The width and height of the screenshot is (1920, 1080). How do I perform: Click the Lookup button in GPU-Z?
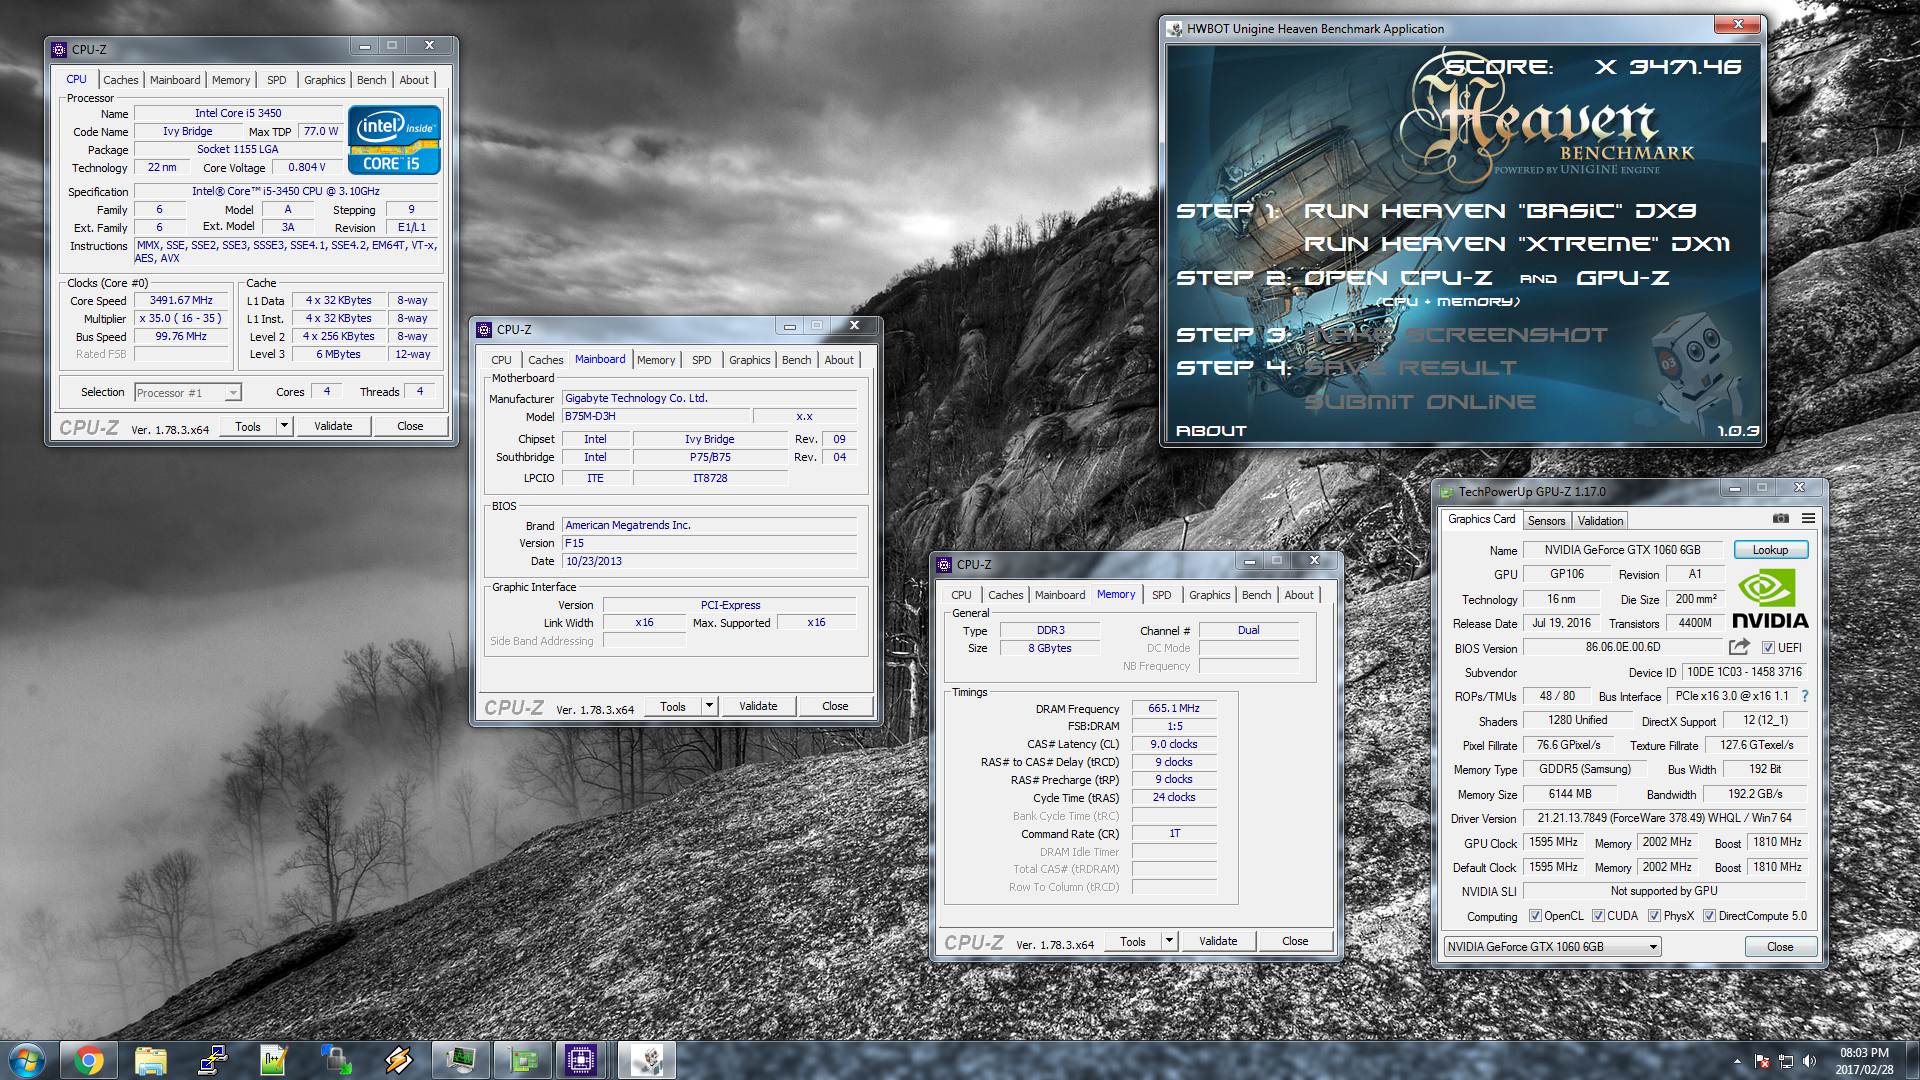tap(1769, 550)
